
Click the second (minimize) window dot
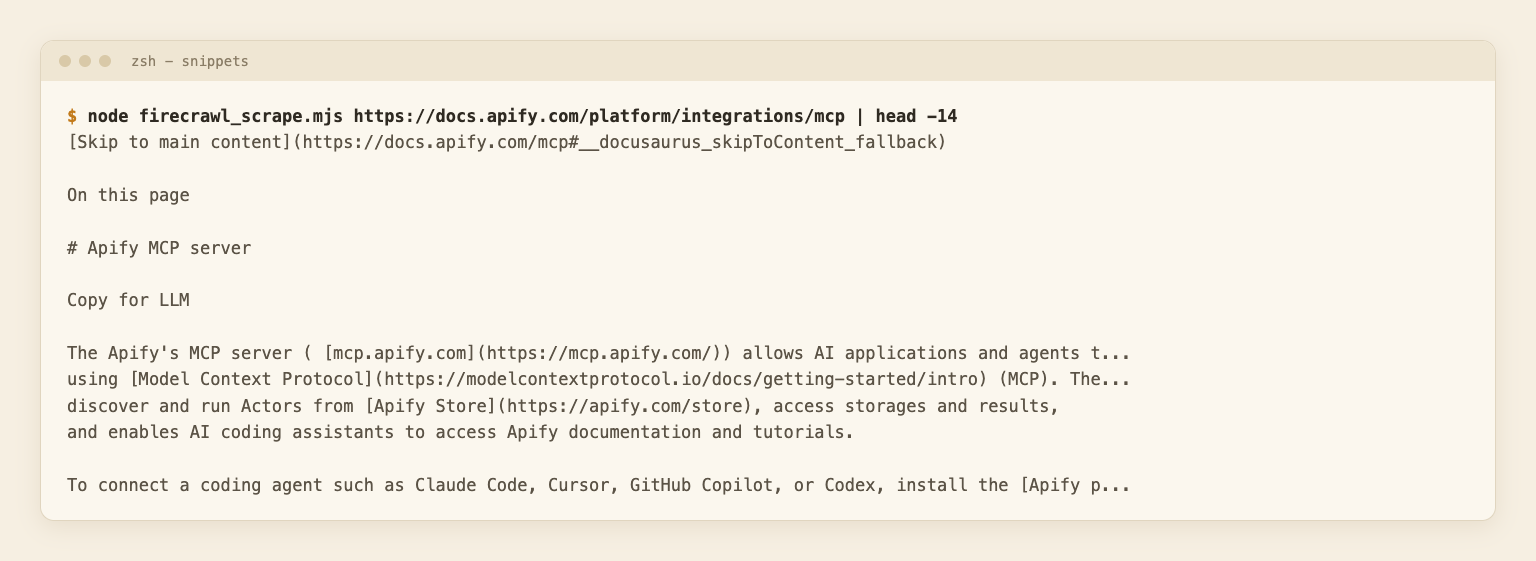point(85,61)
